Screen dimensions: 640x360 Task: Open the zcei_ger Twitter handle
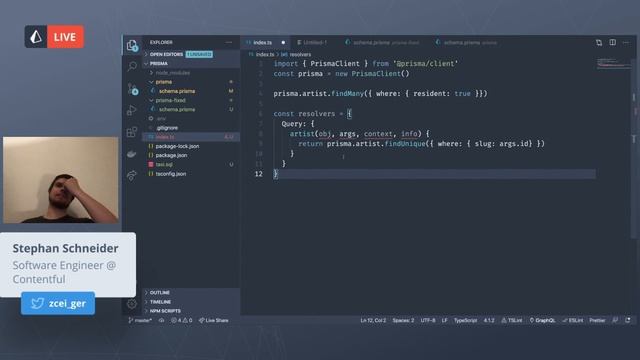58,303
